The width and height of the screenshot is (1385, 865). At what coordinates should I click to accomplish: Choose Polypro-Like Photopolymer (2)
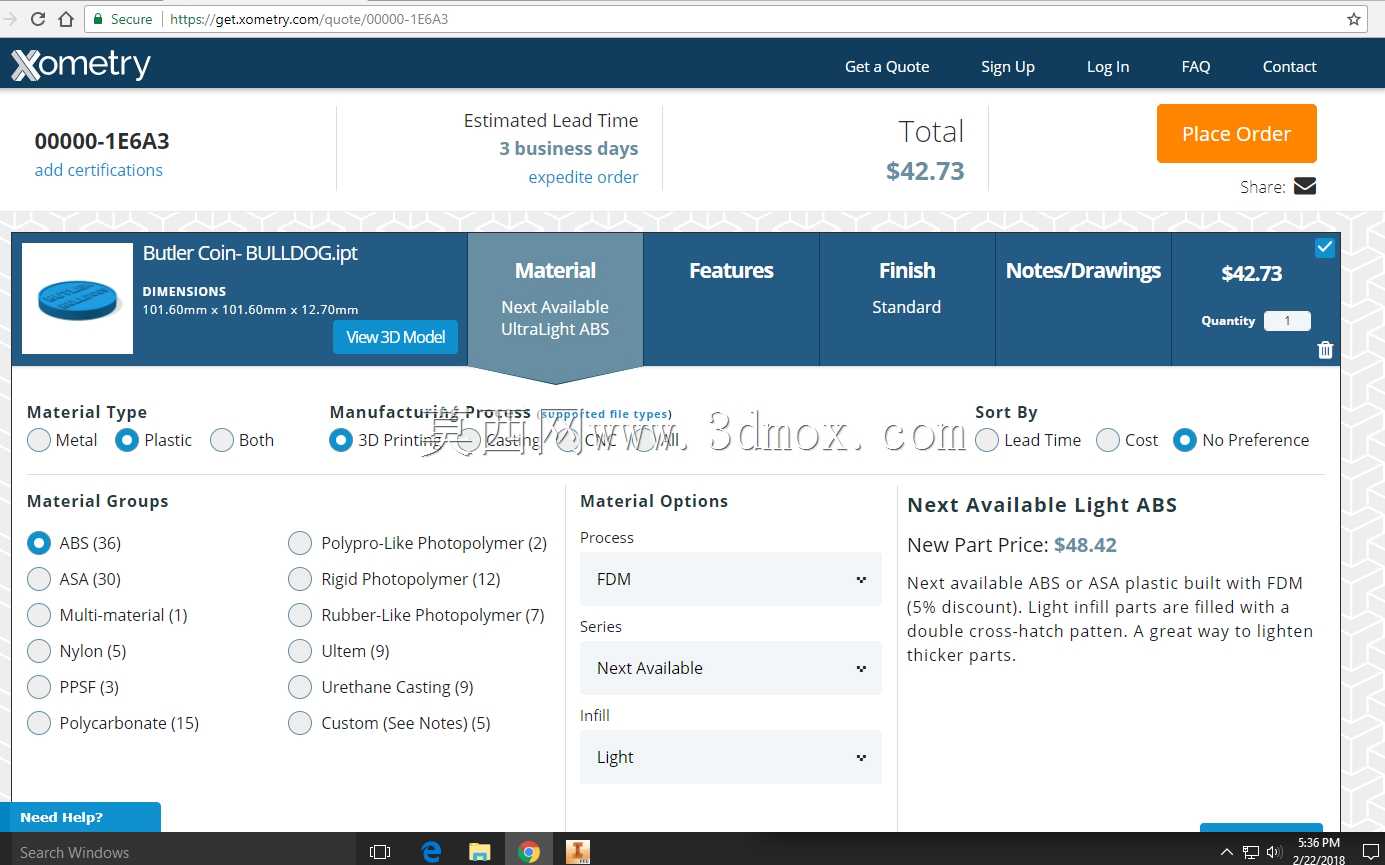point(300,543)
